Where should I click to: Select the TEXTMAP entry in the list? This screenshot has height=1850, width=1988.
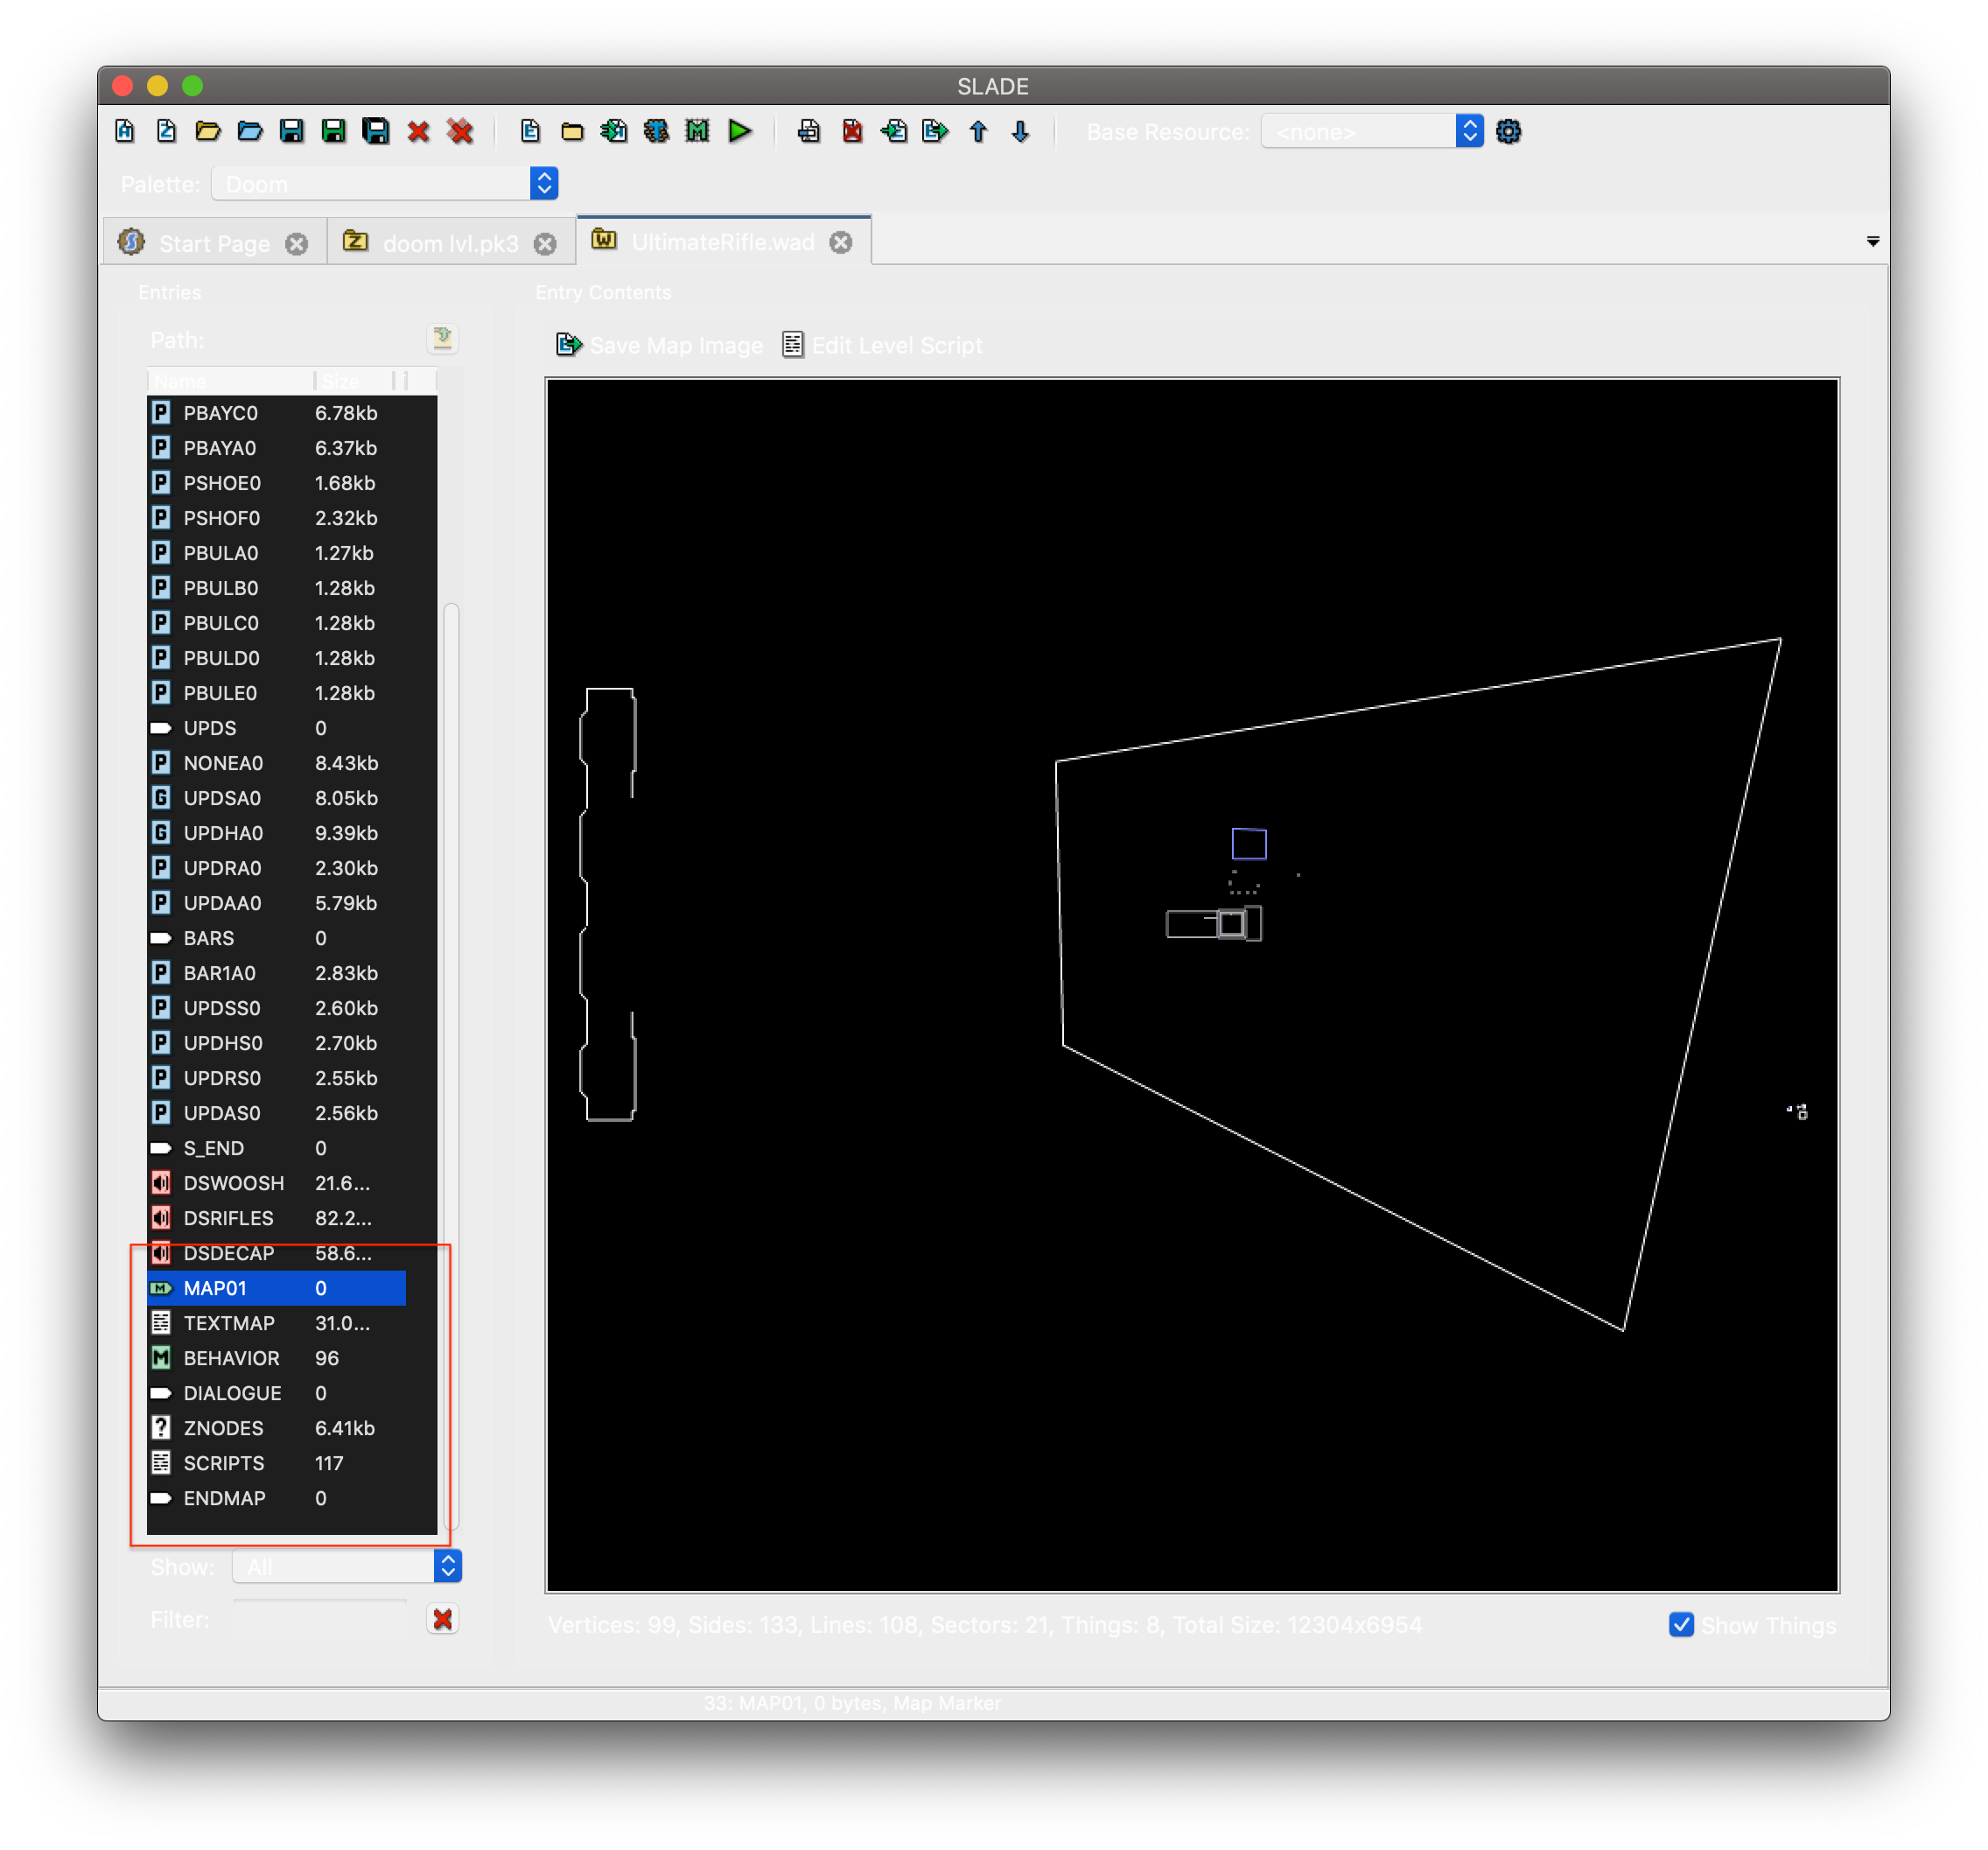(229, 1323)
